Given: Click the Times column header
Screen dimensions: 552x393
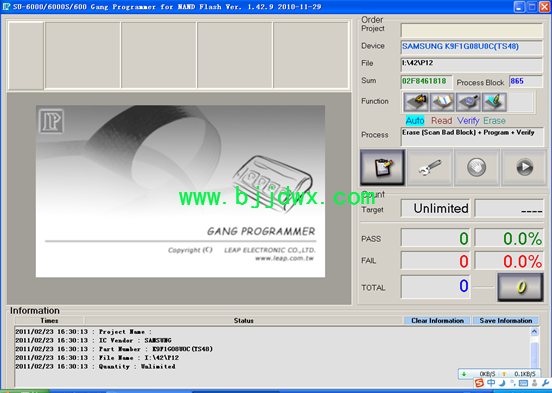Looking at the screenshot, I should coord(49,320).
